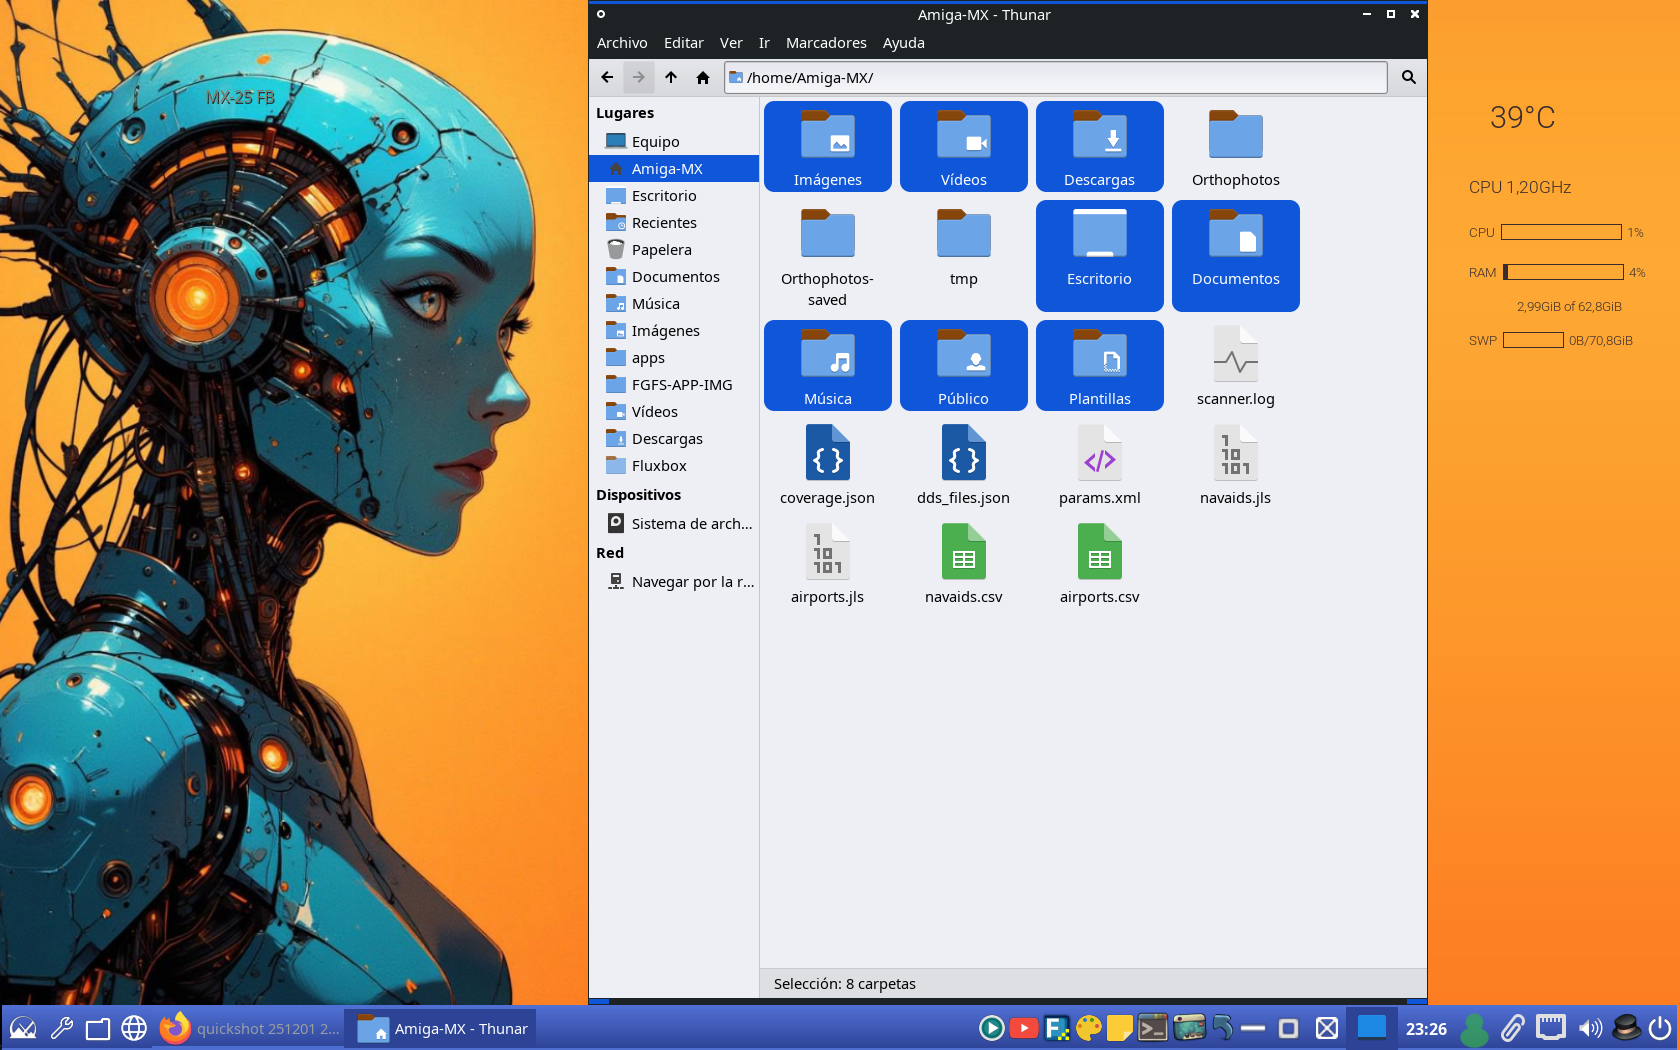Select the airports.jls file icon

click(828, 552)
